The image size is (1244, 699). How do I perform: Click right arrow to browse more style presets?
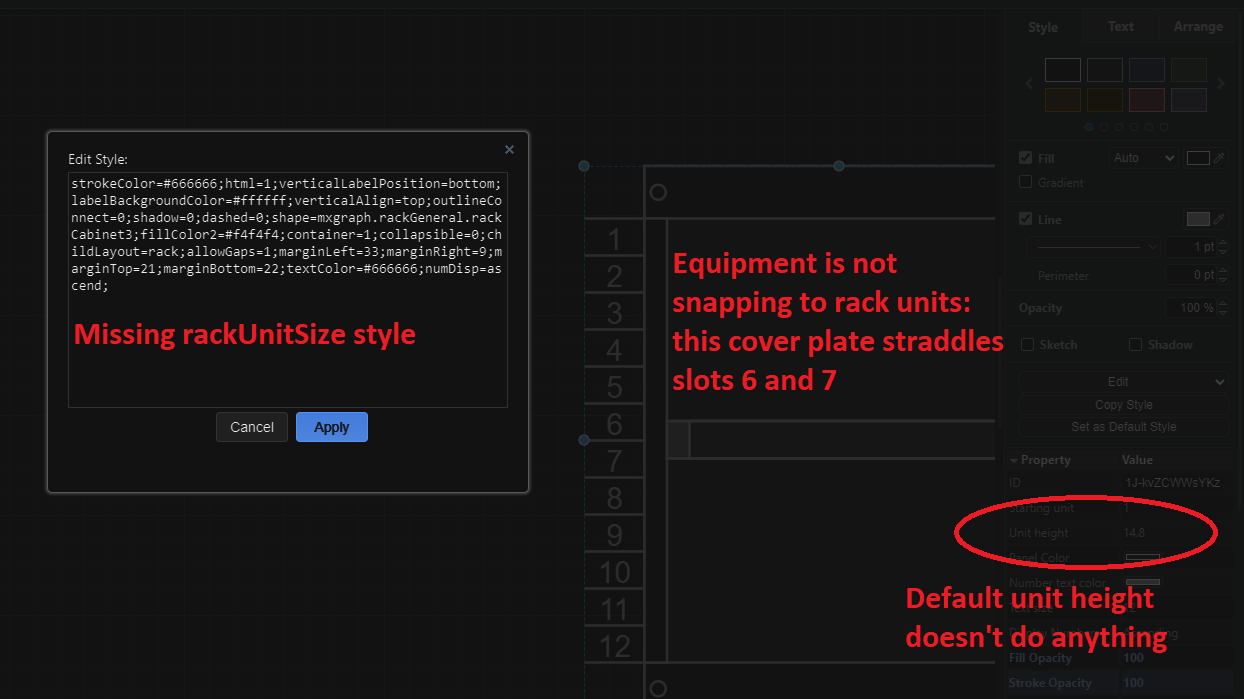pos(1220,83)
